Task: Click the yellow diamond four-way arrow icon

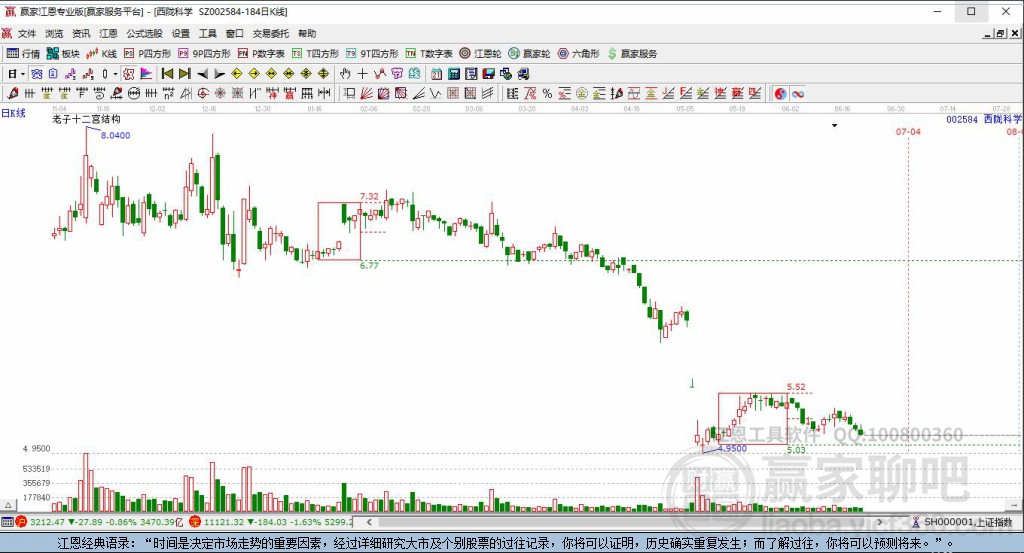Action: pos(323,74)
